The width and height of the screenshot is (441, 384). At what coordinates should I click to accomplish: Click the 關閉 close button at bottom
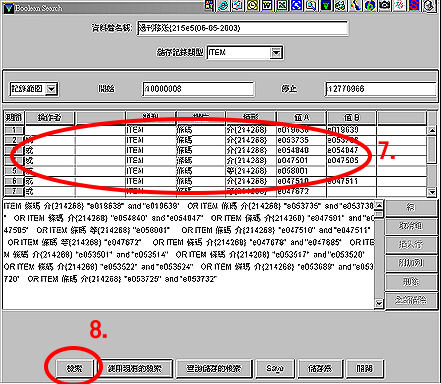[x=365, y=369]
